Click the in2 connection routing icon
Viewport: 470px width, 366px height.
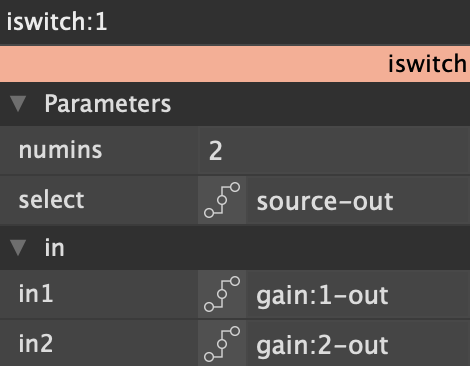pos(222,344)
